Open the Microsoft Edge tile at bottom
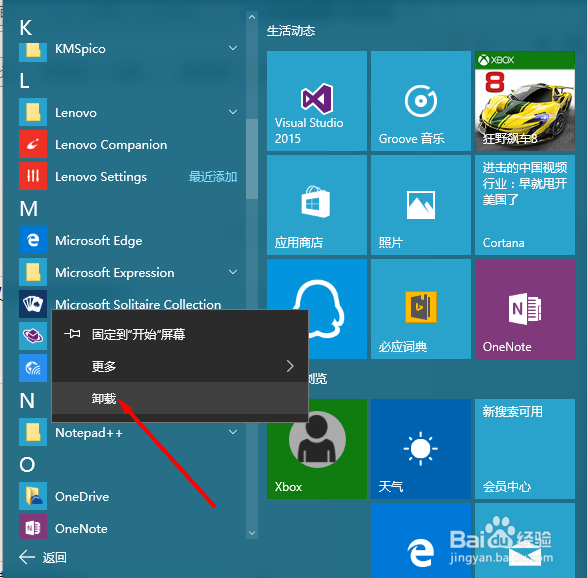Screen dimensions: 587x578 pyautogui.click(x=421, y=540)
